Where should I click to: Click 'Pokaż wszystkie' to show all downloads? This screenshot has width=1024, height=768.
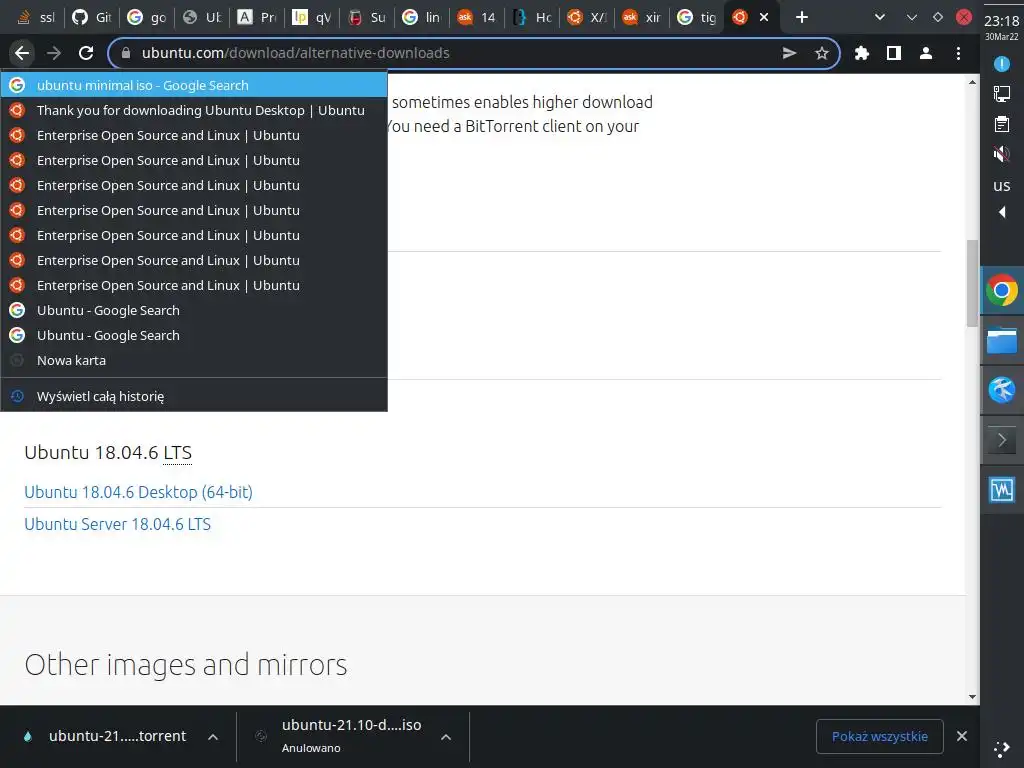tap(880, 737)
